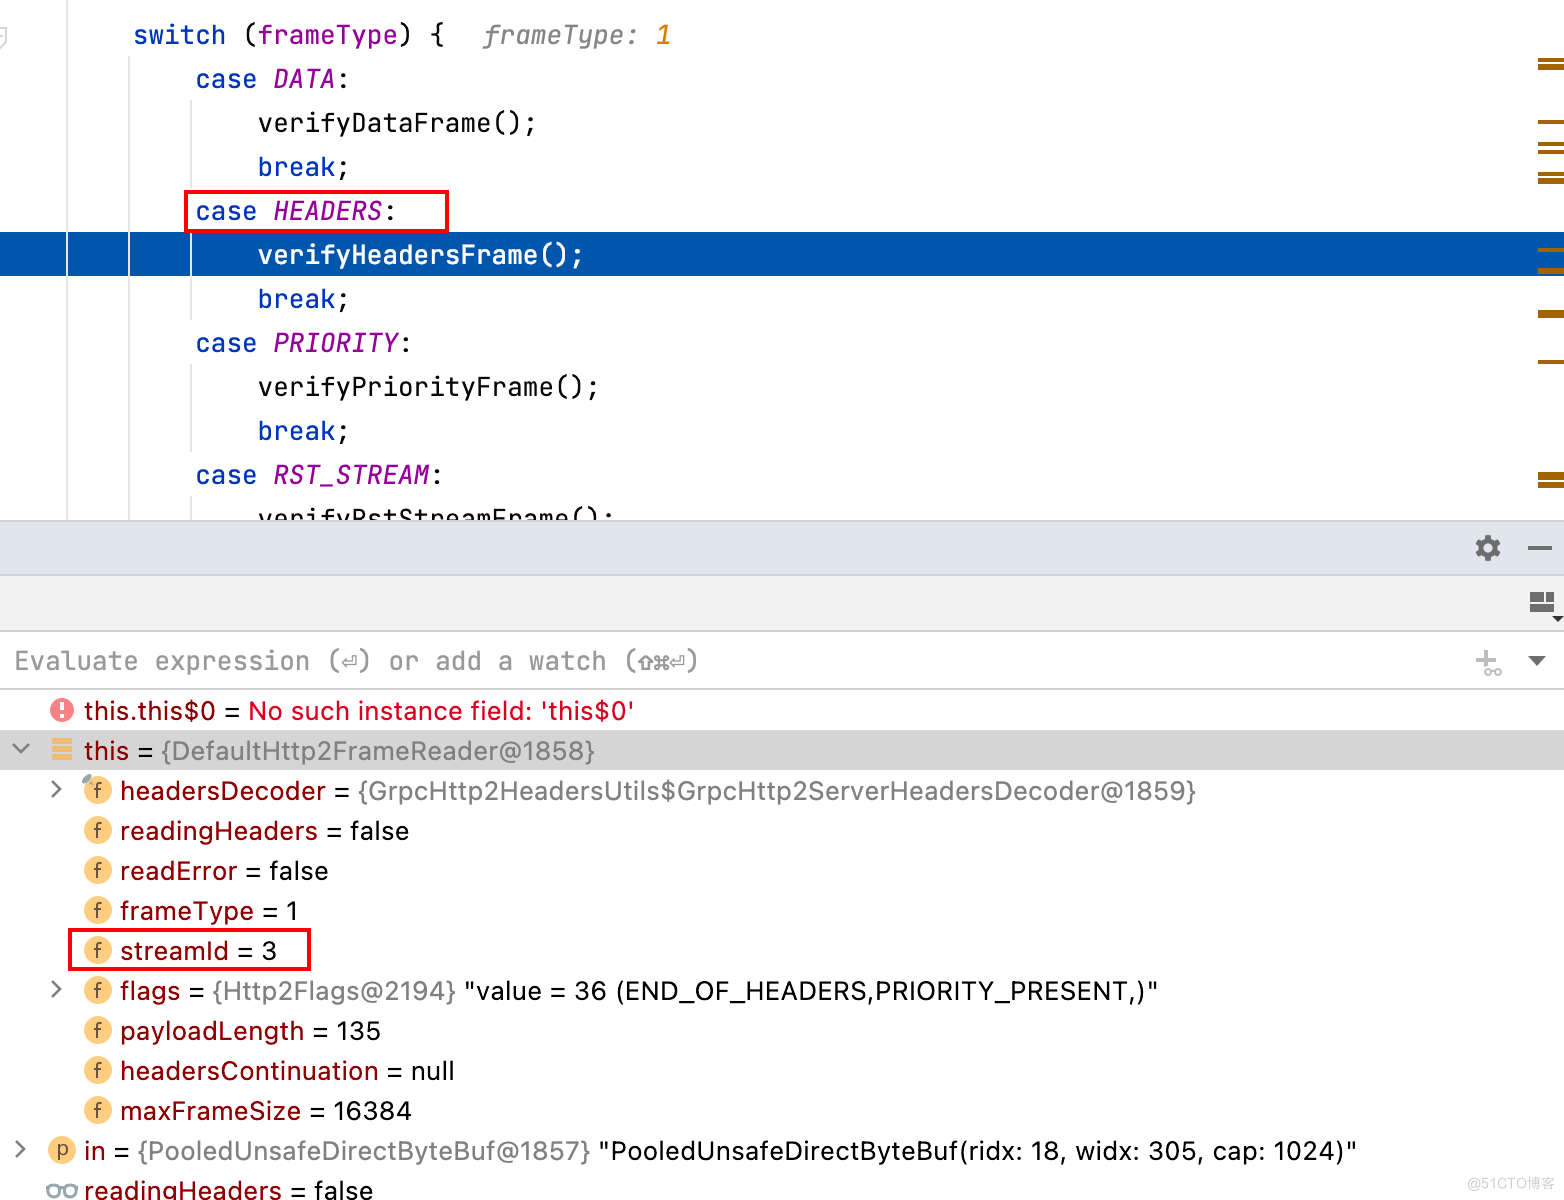Open the evaluate expression history dropdown

point(1537,661)
